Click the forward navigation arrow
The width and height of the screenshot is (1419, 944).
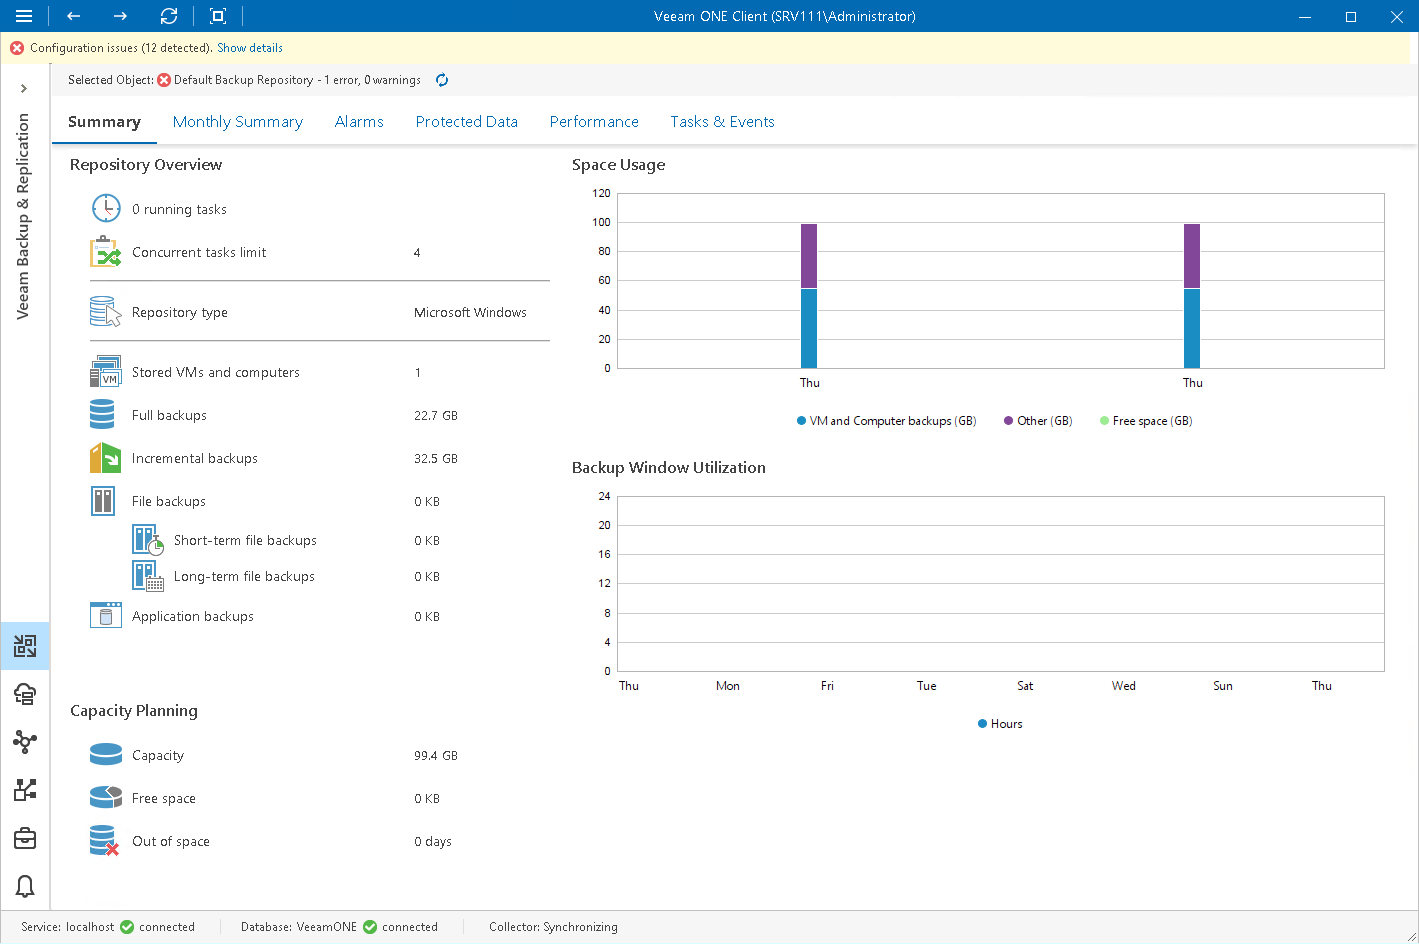120,16
